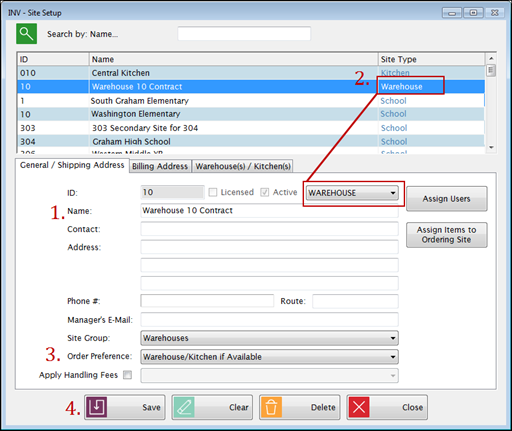Click the site list scrollbar thumb

click(491, 70)
